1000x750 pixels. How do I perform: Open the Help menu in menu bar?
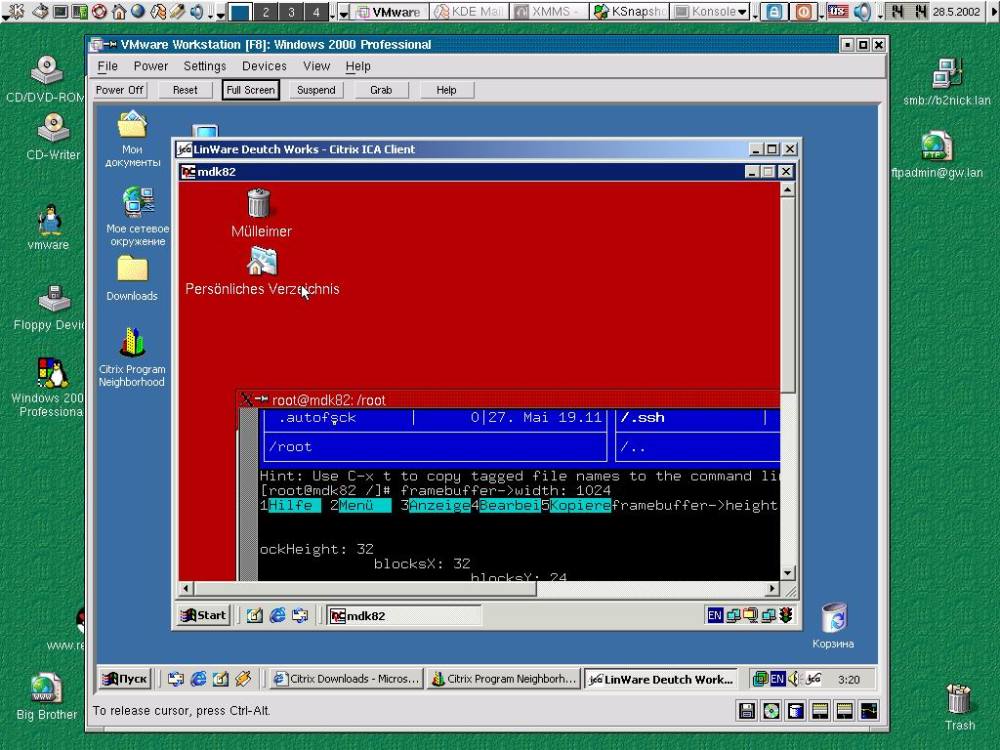358,66
